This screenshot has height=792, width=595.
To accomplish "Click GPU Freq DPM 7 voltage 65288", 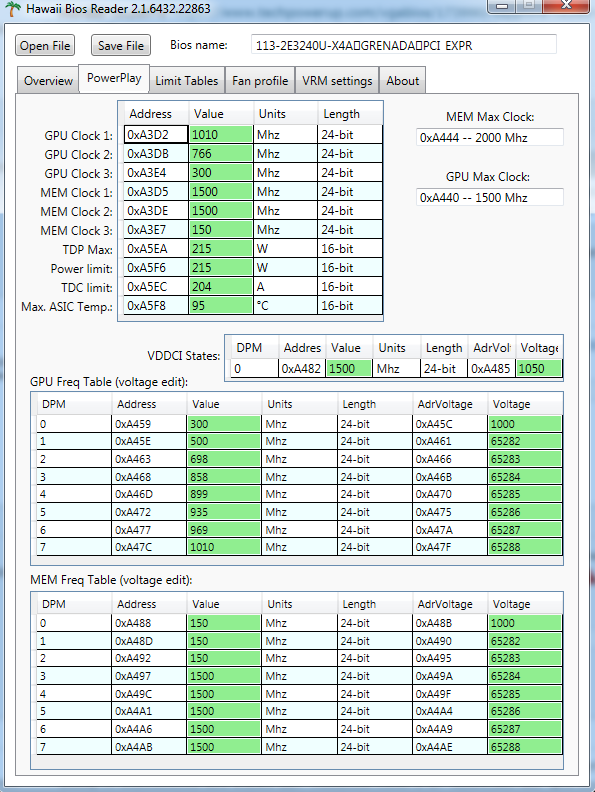I will coord(525,547).
